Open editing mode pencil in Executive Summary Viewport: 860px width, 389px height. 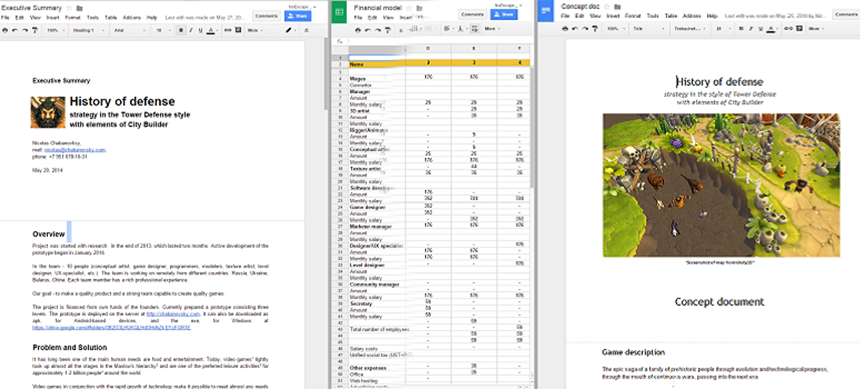pyautogui.click(x=291, y=30)
